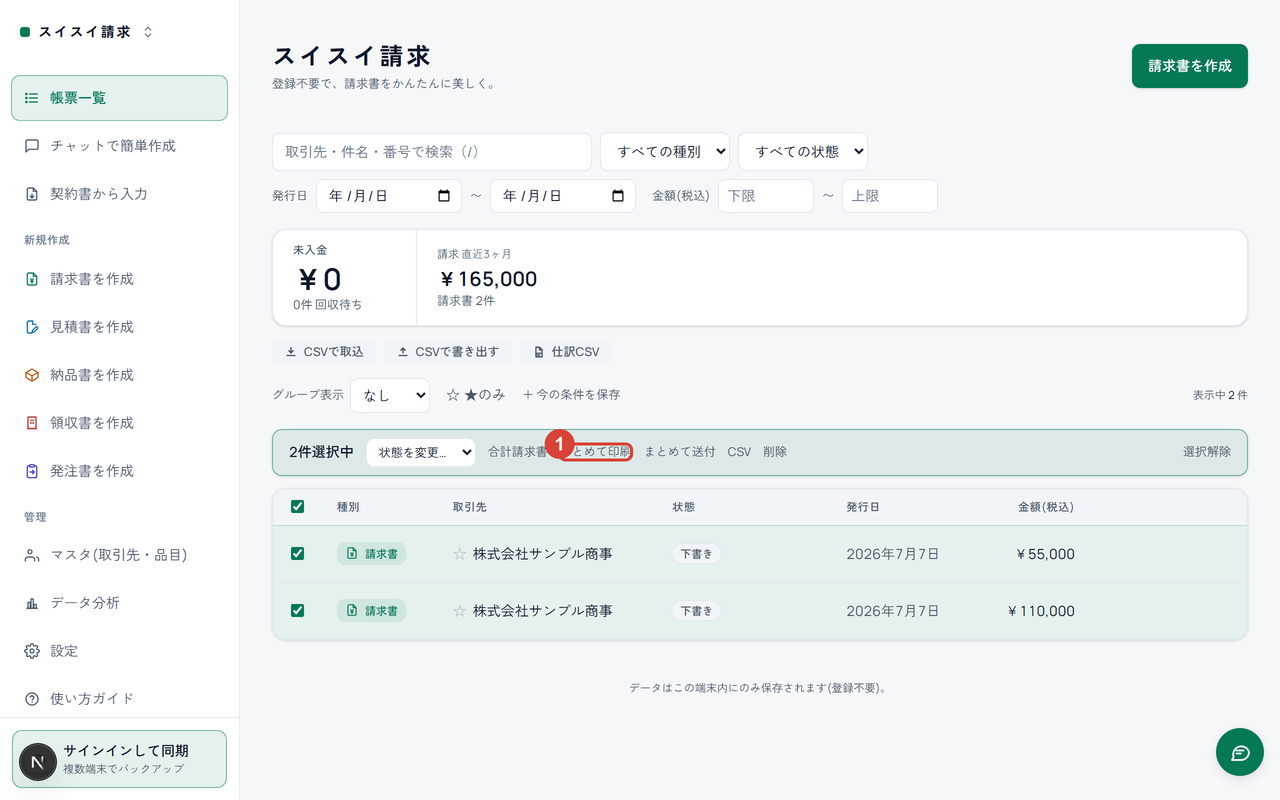
Task: Click the 種別 column header
Action: (x=348, y=507)
